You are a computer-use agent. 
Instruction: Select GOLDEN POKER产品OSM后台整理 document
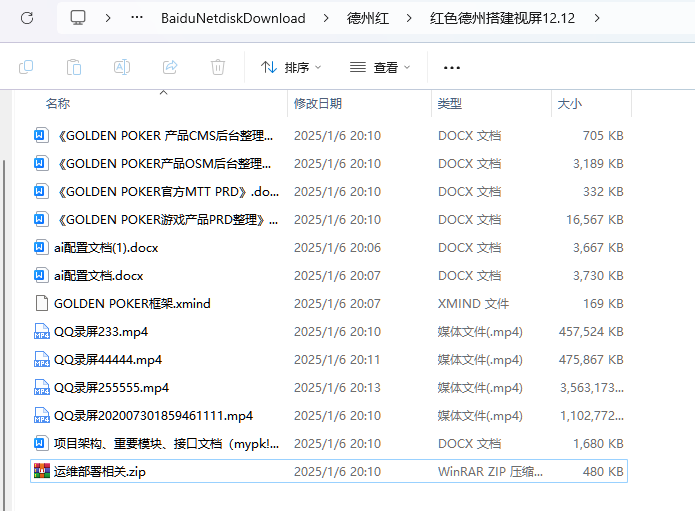click(x=329, y=164)
